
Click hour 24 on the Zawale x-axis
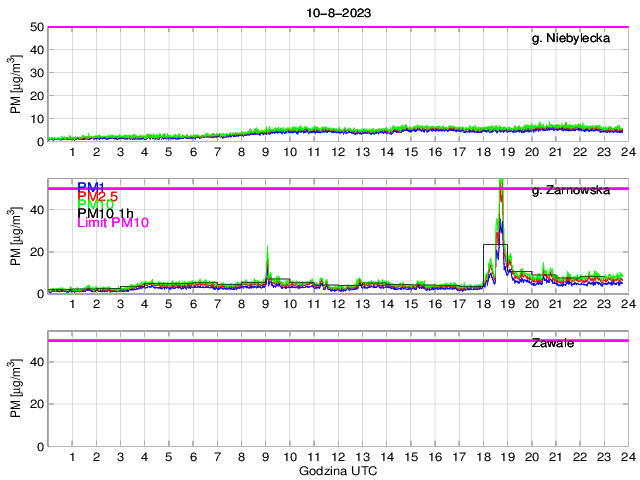pyautogui.click(x=629, y=457)
